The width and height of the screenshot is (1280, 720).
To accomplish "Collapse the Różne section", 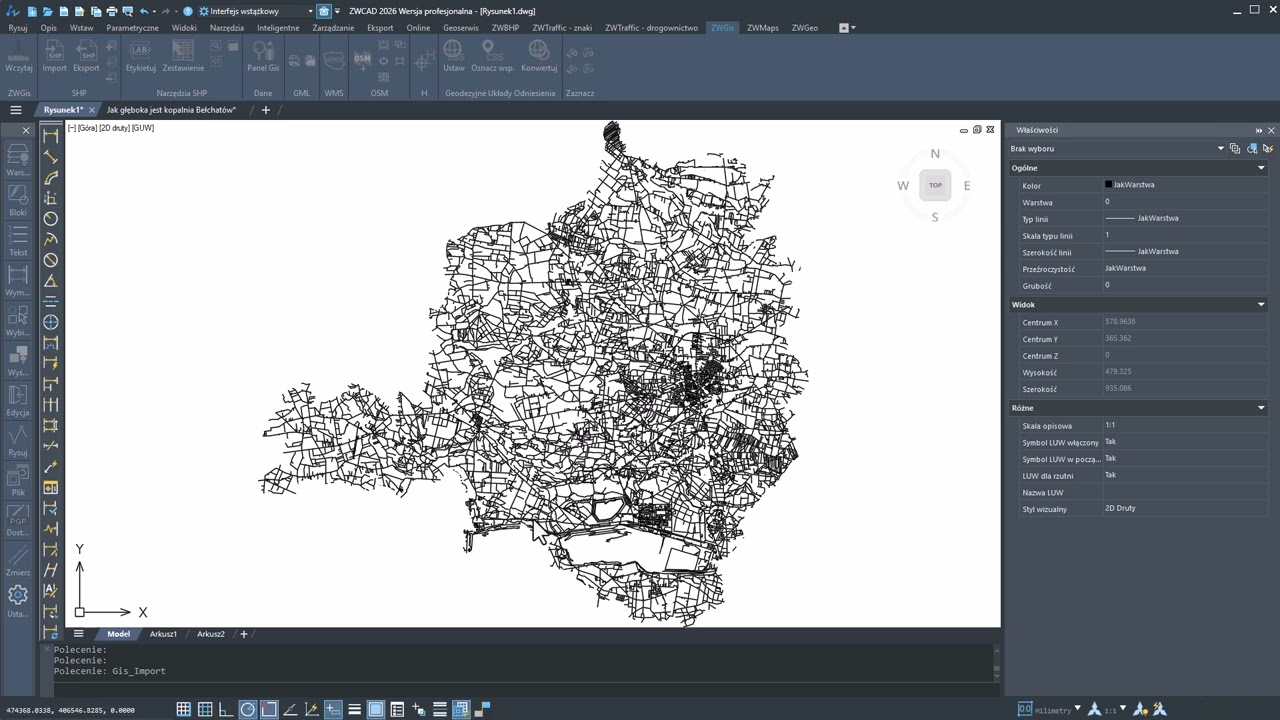I will (1261, 408).
